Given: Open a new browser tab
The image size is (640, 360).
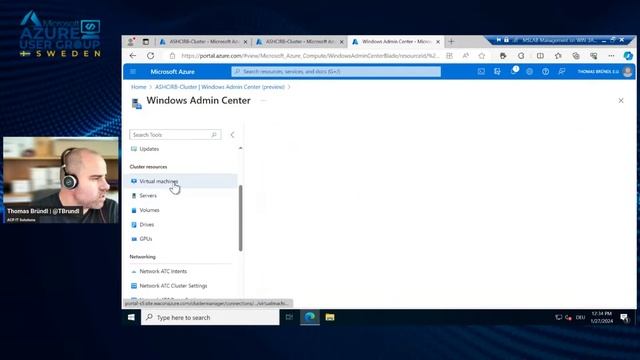Looking at the screenshot, I should tap(451, 42).
